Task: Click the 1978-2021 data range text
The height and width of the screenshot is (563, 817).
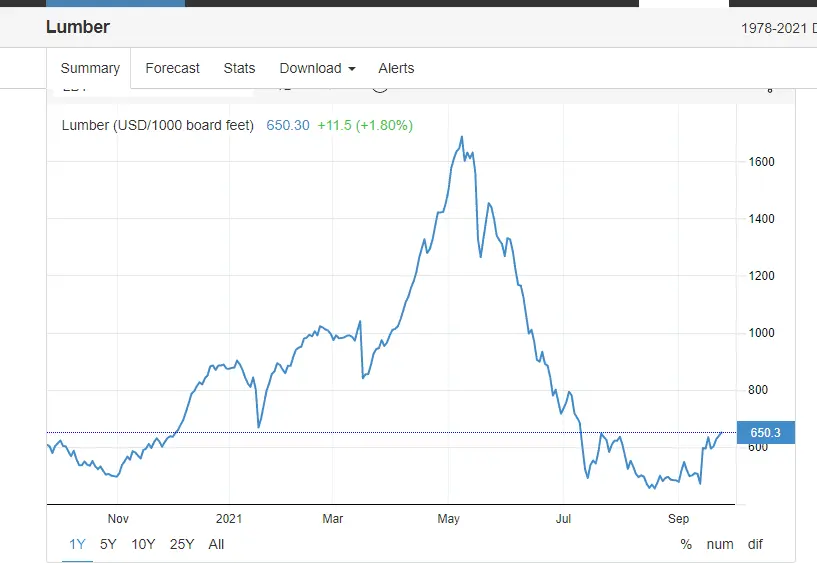Action: point(778,28)
